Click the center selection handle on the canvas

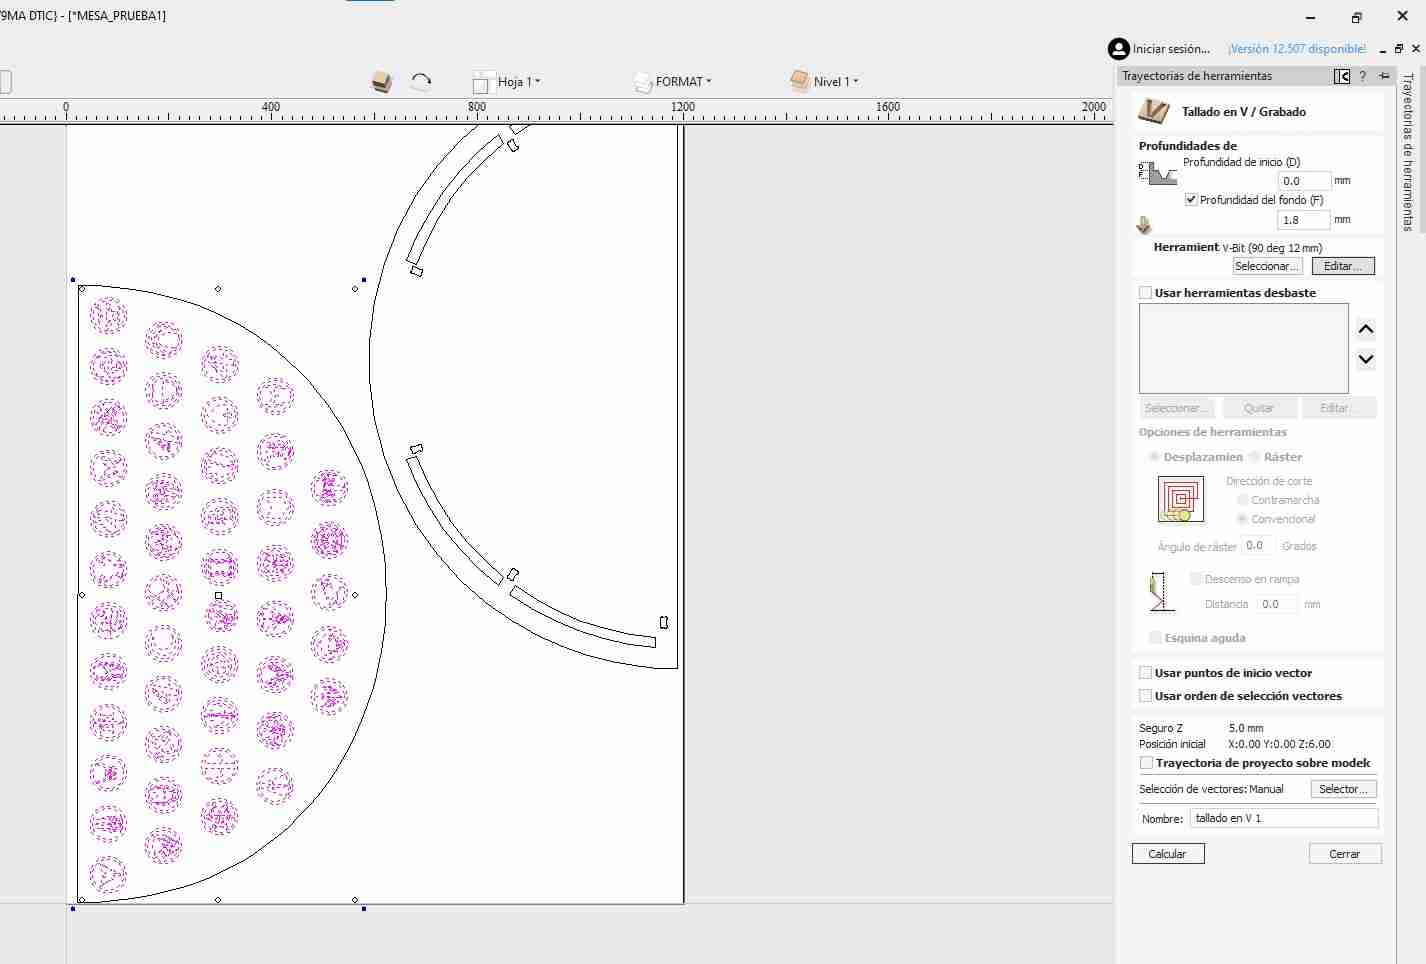[x=219, y=596]
